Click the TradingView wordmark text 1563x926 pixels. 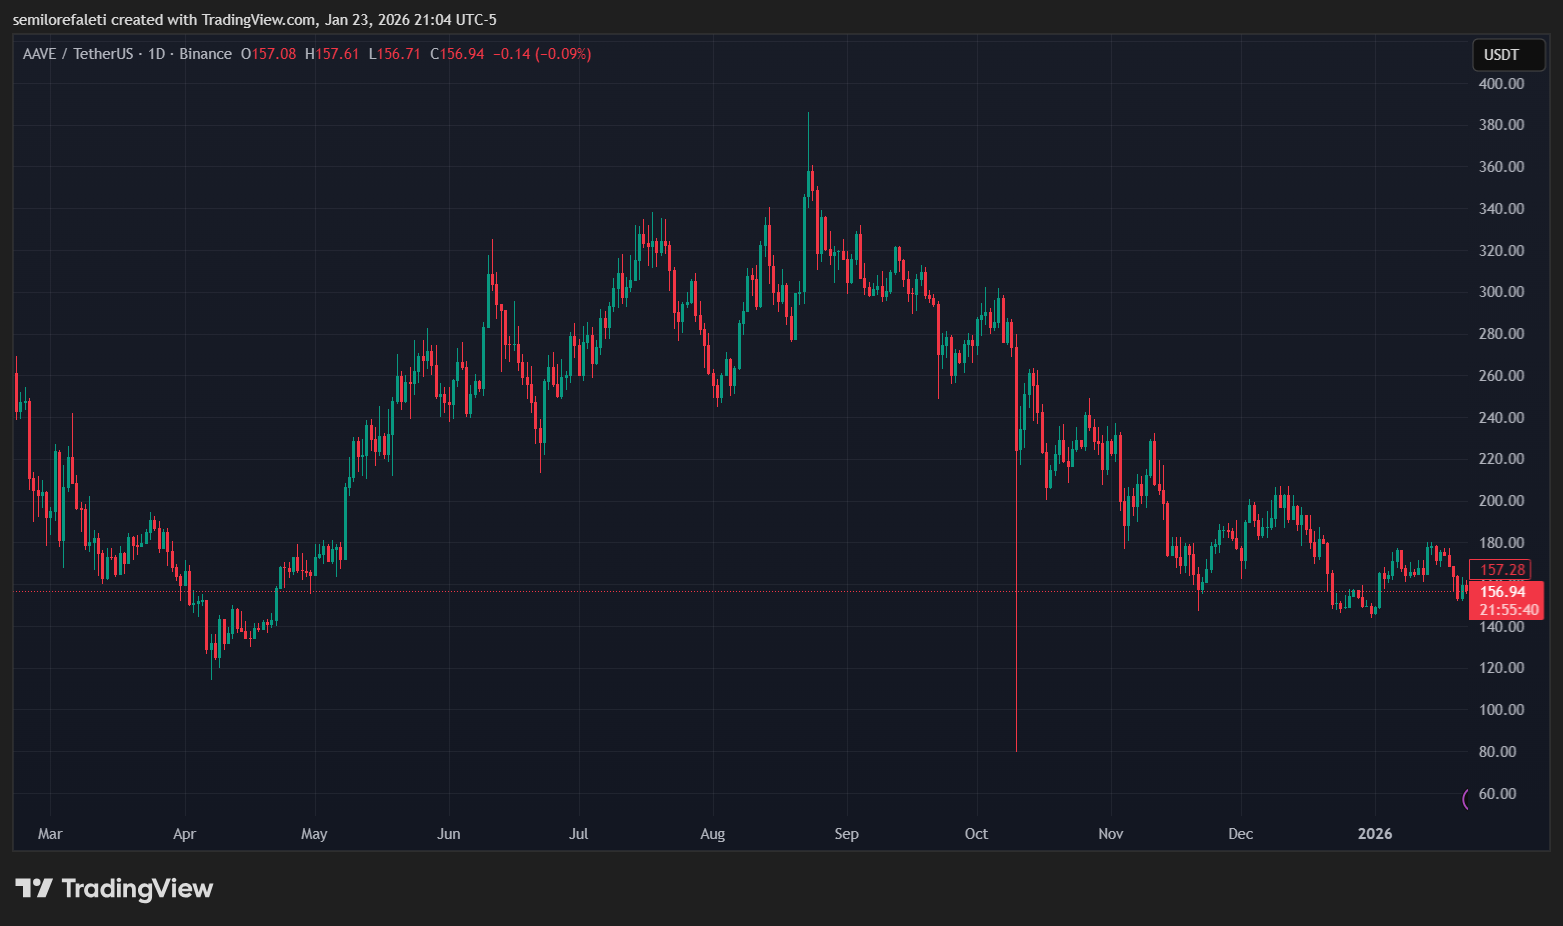(137, 888)
